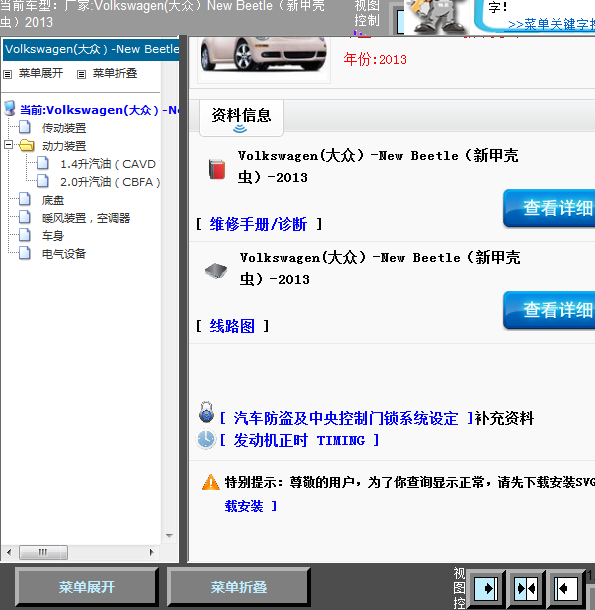Image resolution: width=595 pixels, height=610 pixels.
Task: Open 2.0升汽油 (CBFA) engine item
Action: (x=110, y=182)
